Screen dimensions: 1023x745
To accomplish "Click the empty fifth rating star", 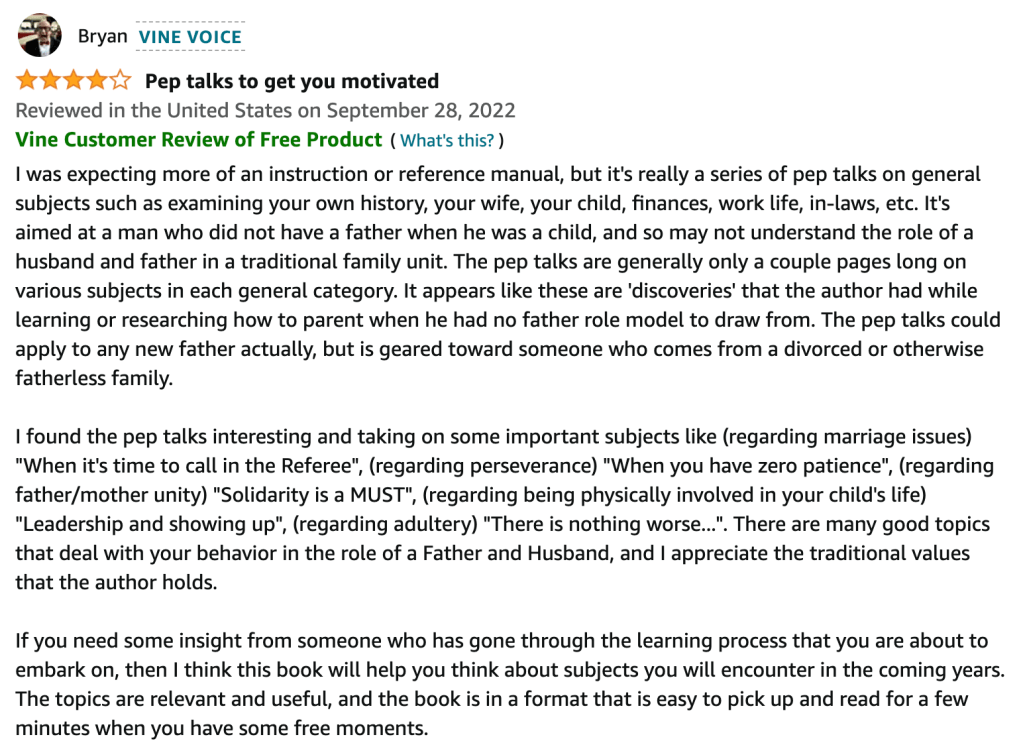I will point(120,81).
